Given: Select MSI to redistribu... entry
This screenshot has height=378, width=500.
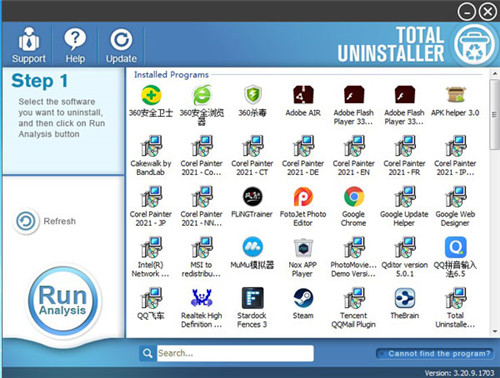Looking at the screenshot, I should pyautogui.click(x=202, y=257).
